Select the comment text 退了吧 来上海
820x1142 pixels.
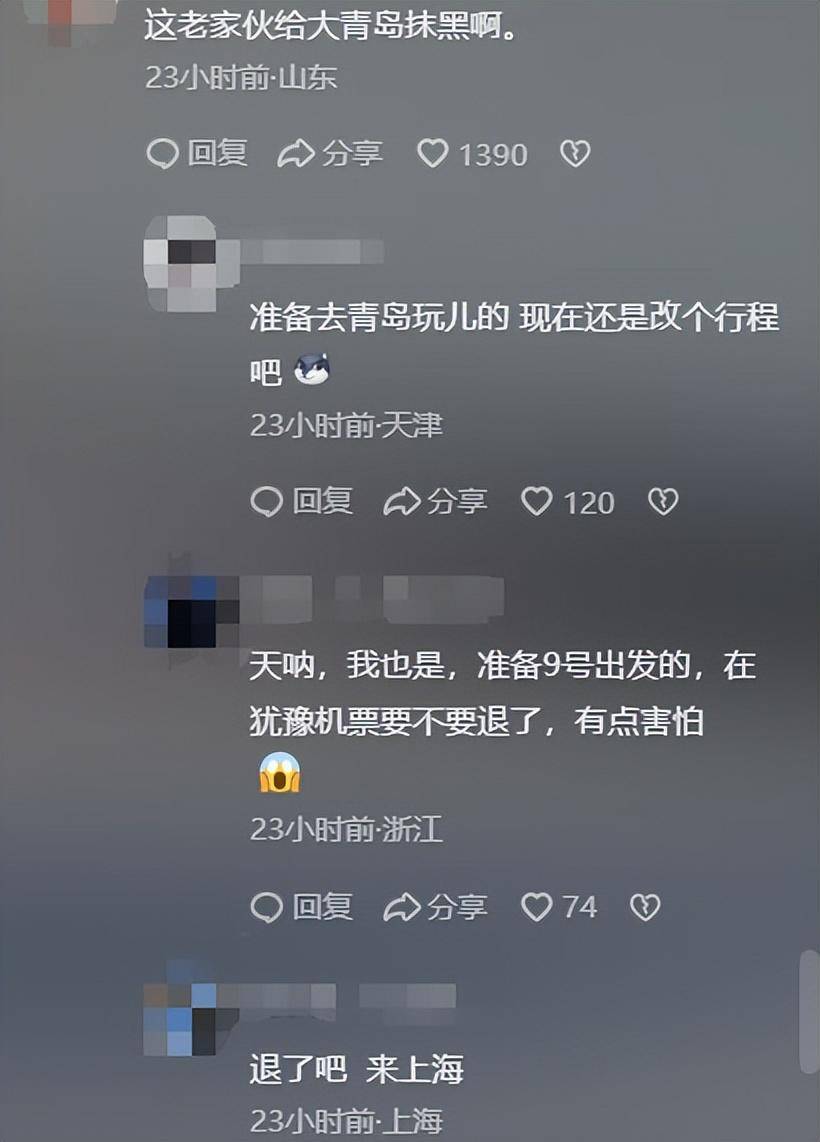356,1069
